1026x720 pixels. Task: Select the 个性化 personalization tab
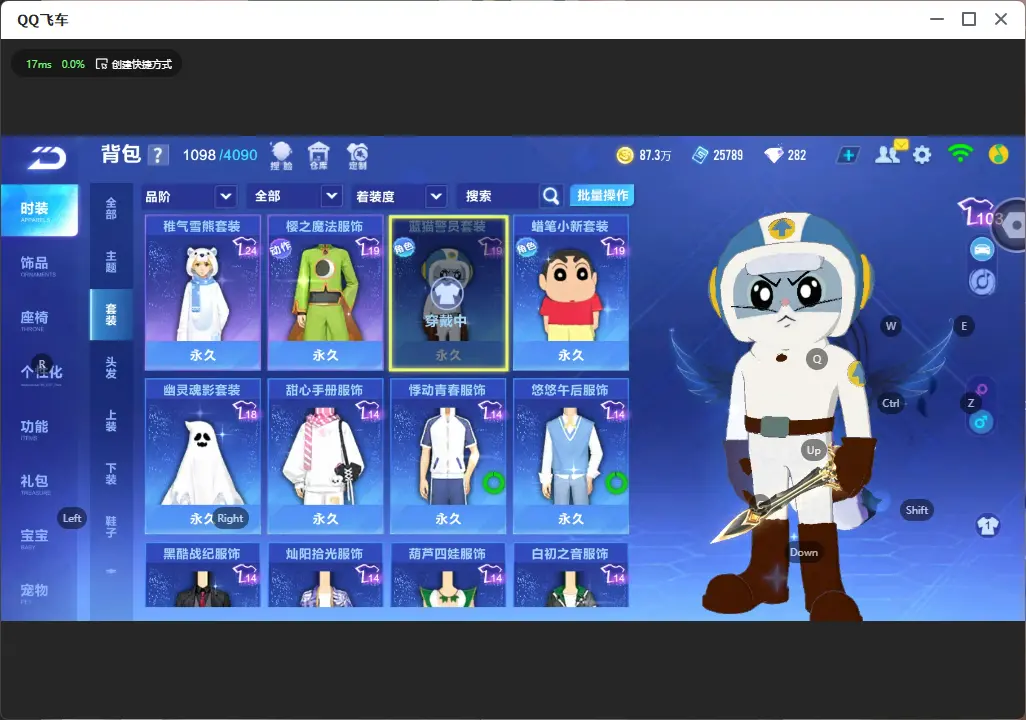tap(39, 374)
